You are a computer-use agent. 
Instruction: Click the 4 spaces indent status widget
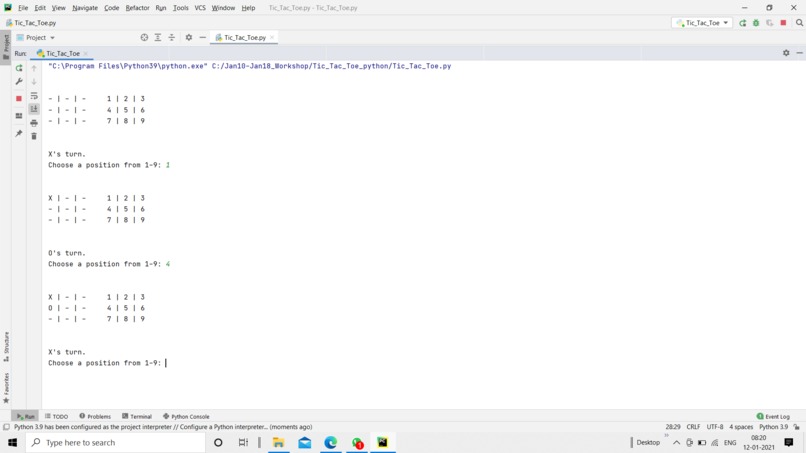click(x=741, y=427)
